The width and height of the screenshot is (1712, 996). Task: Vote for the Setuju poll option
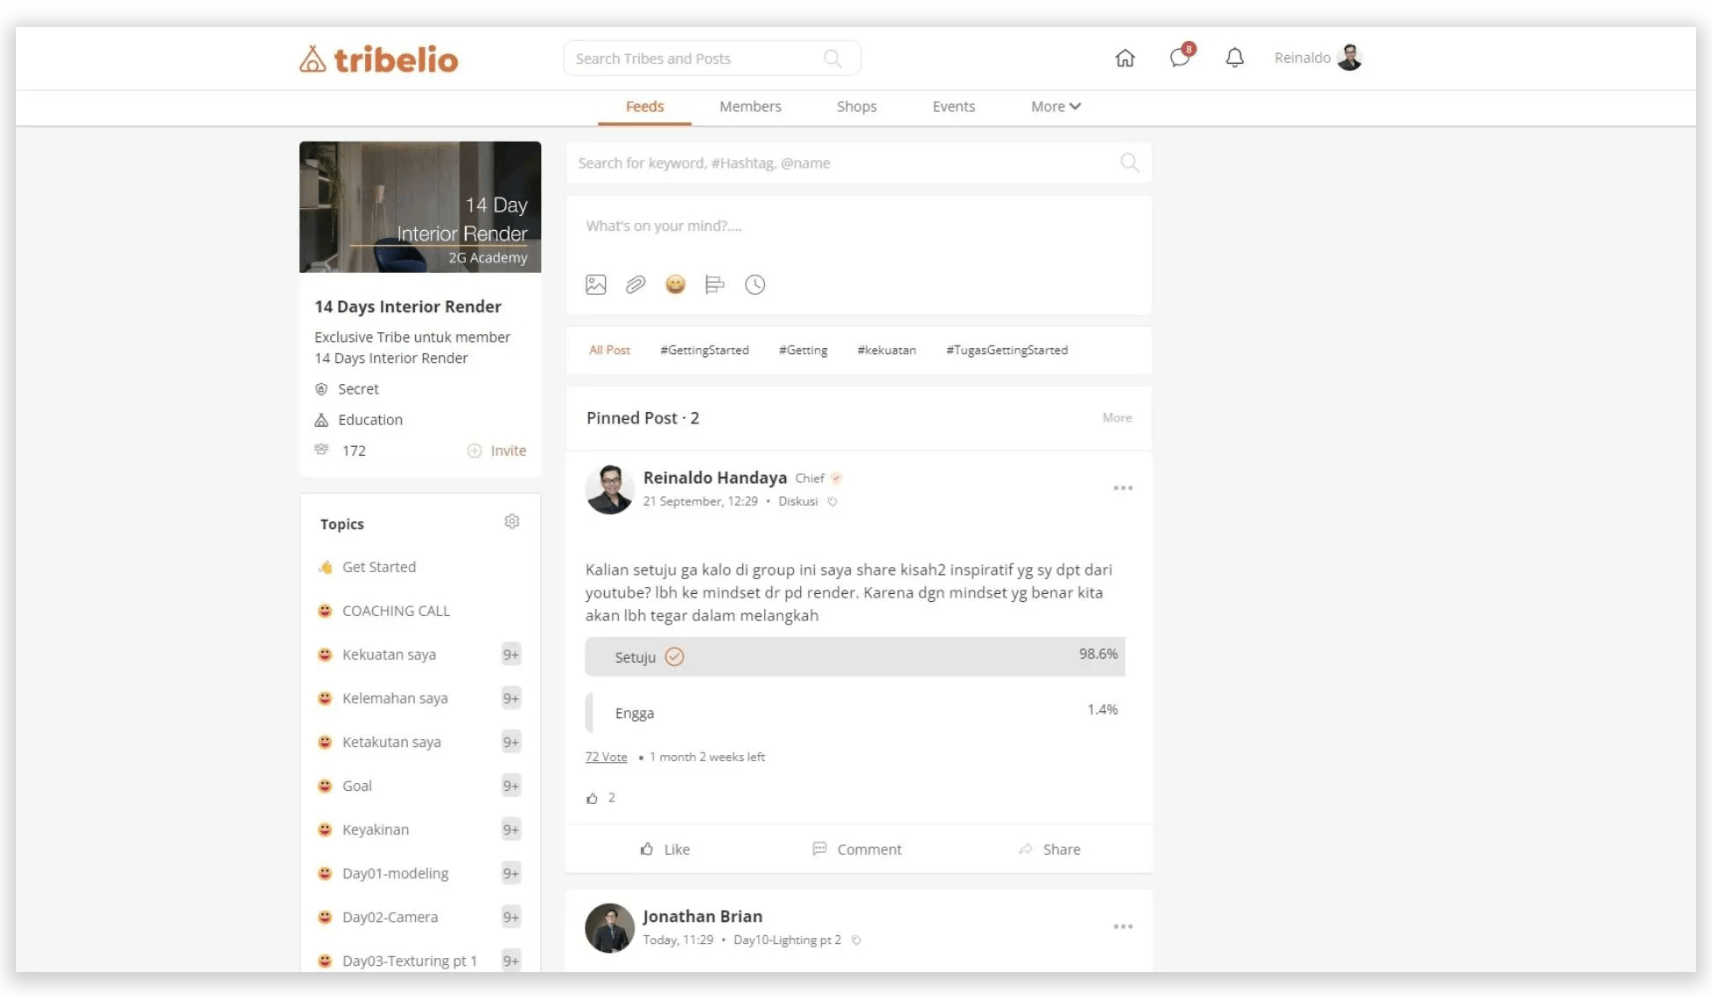855,657
